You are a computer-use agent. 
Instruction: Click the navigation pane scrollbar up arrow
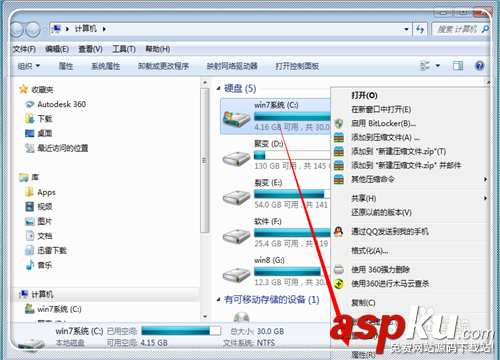coord(205,82)
